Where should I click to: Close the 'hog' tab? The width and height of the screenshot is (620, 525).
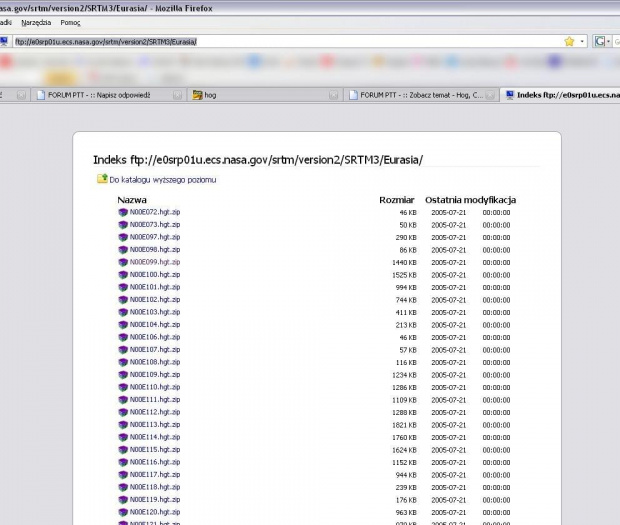332,96
